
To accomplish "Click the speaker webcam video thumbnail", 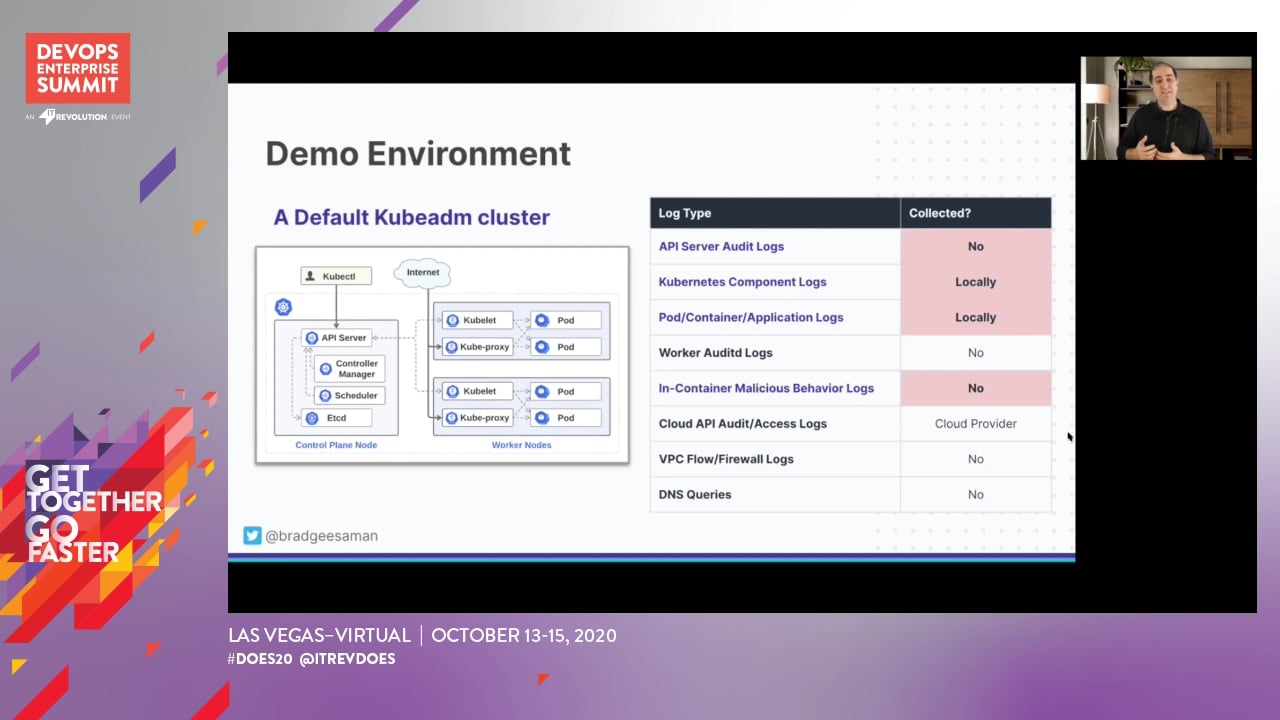I will (x=1166, y=108).
